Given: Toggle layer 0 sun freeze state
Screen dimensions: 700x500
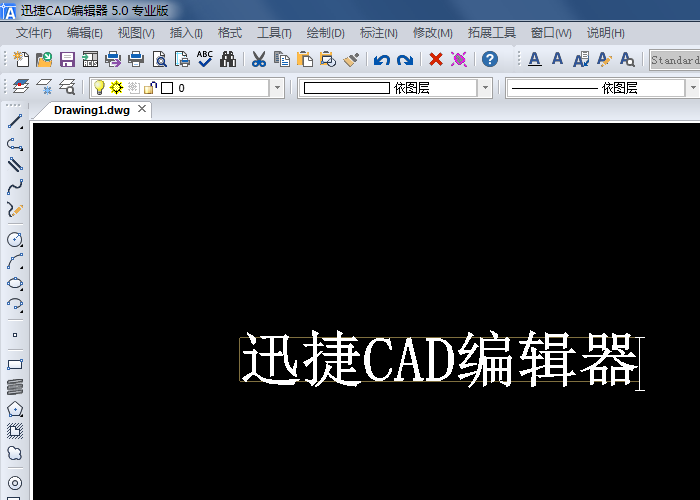Looking at the screenshot, I should coord(117,88).
